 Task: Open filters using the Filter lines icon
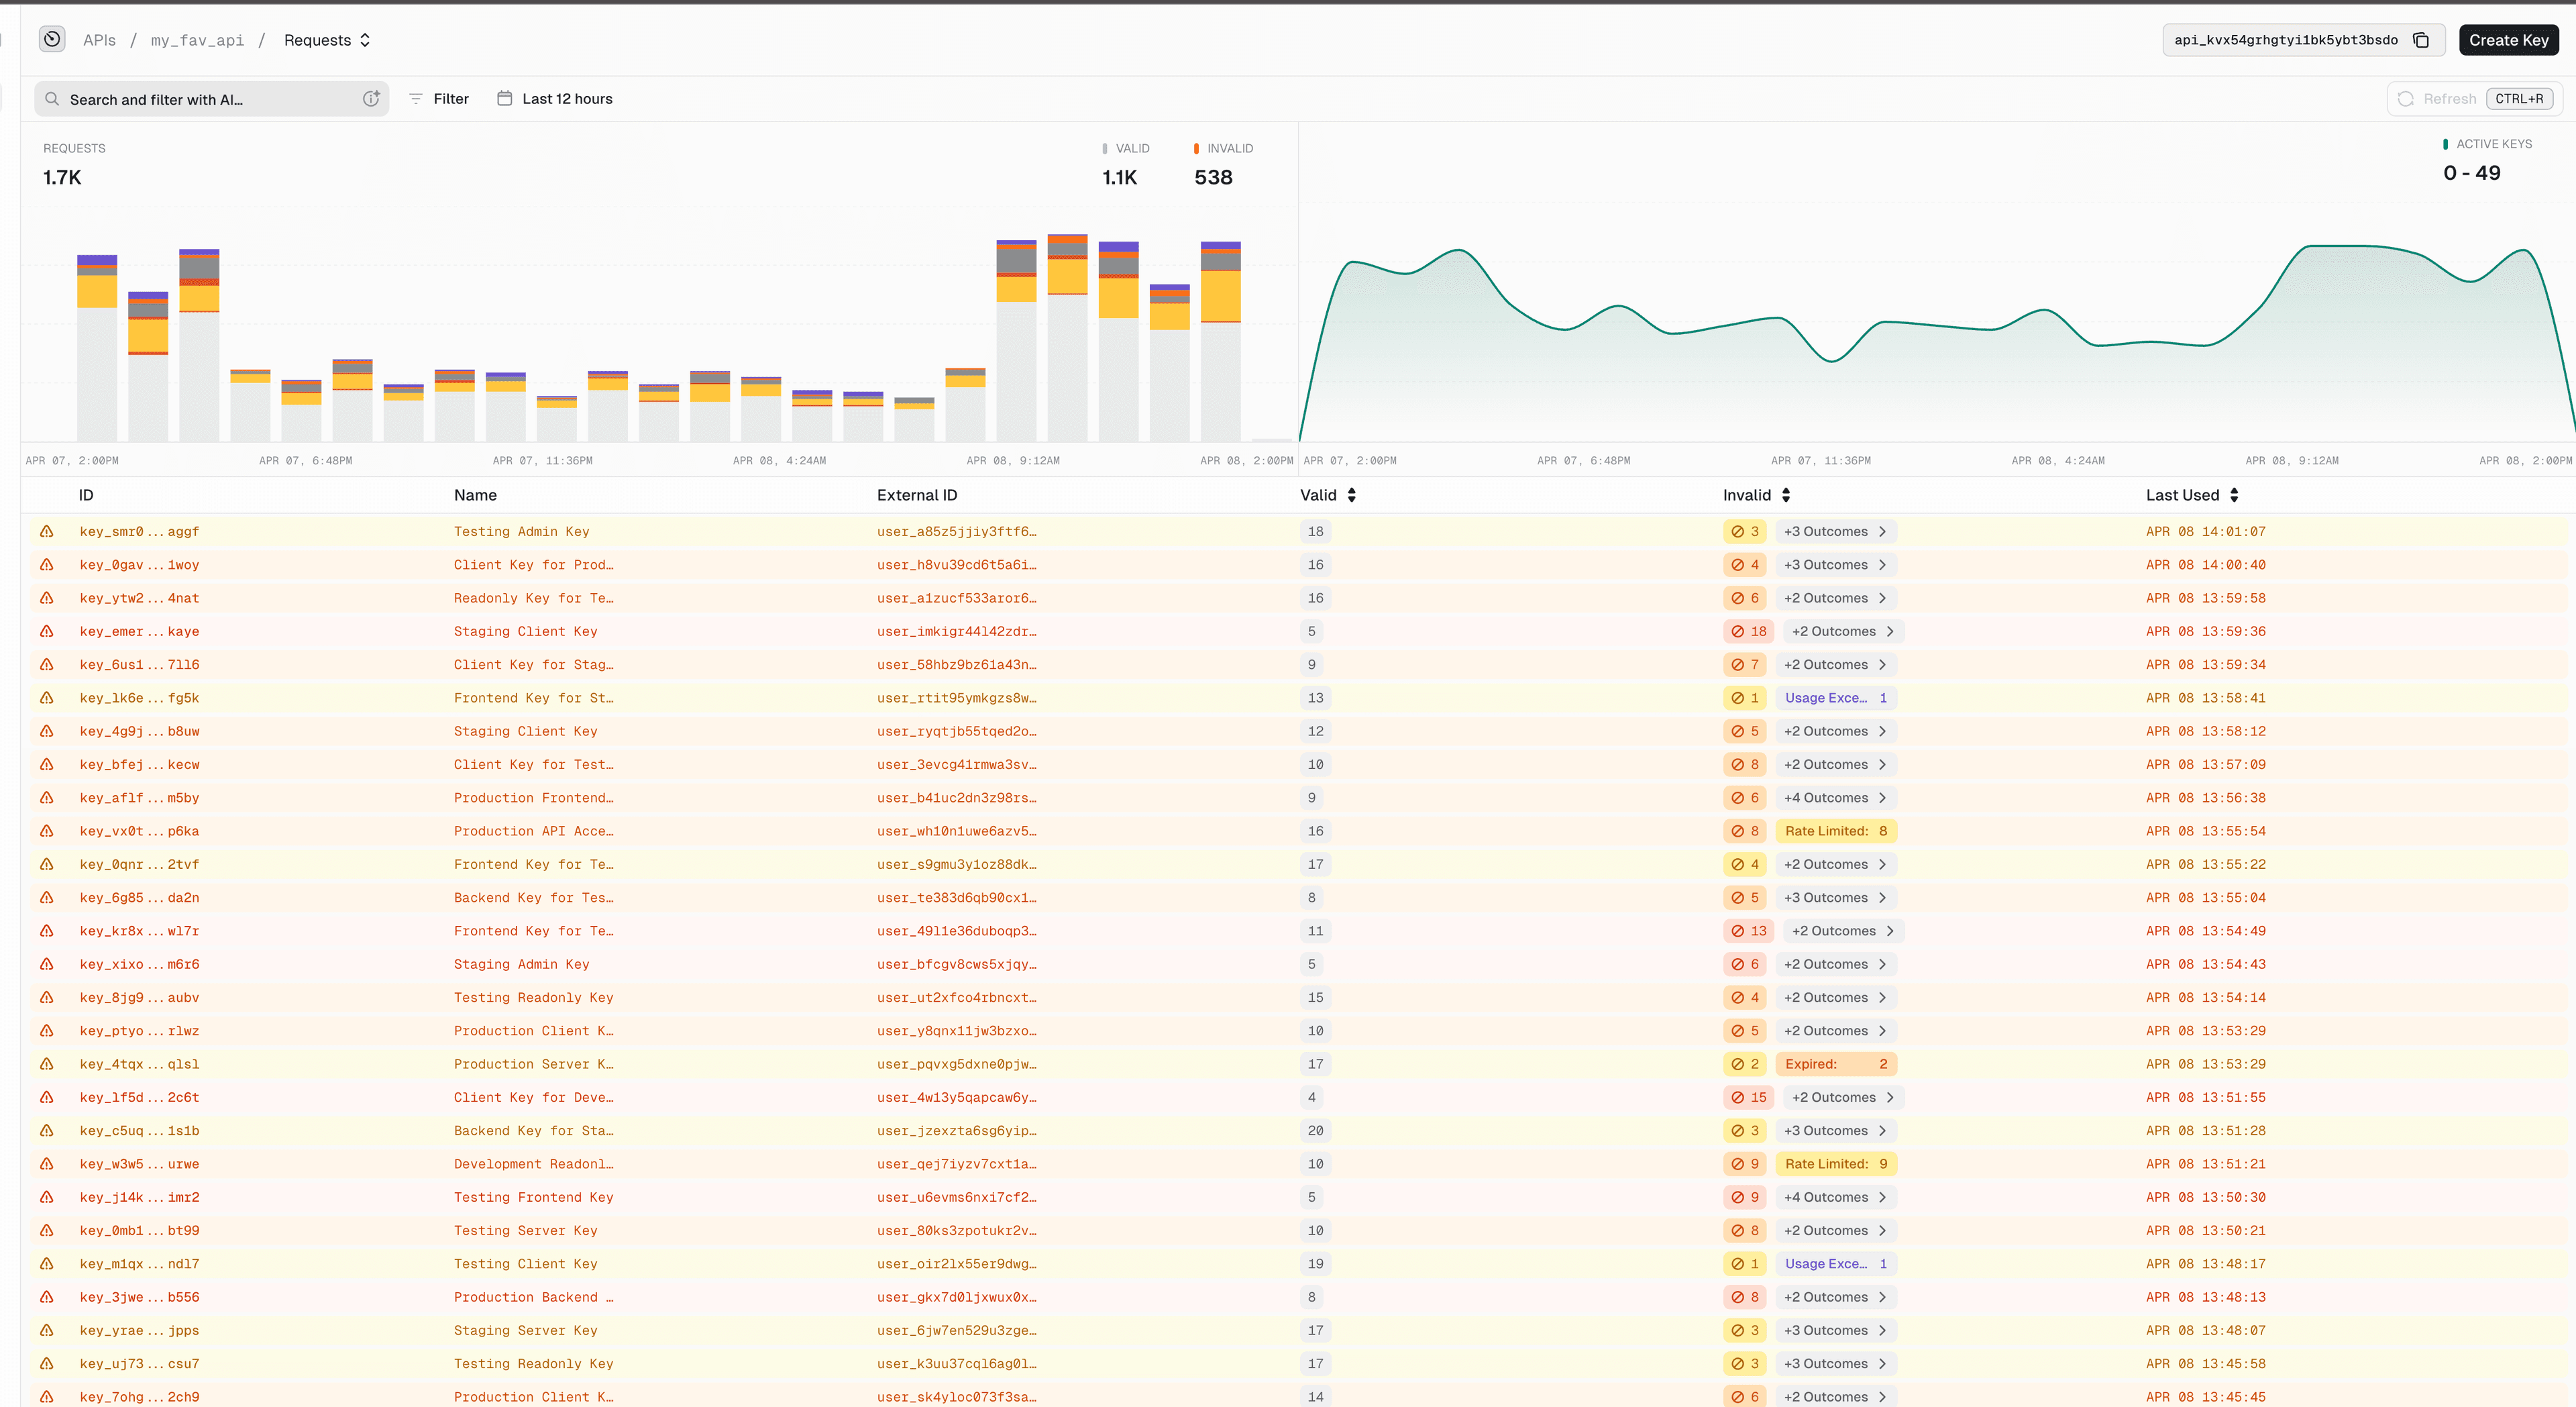[x=417, y=99]
